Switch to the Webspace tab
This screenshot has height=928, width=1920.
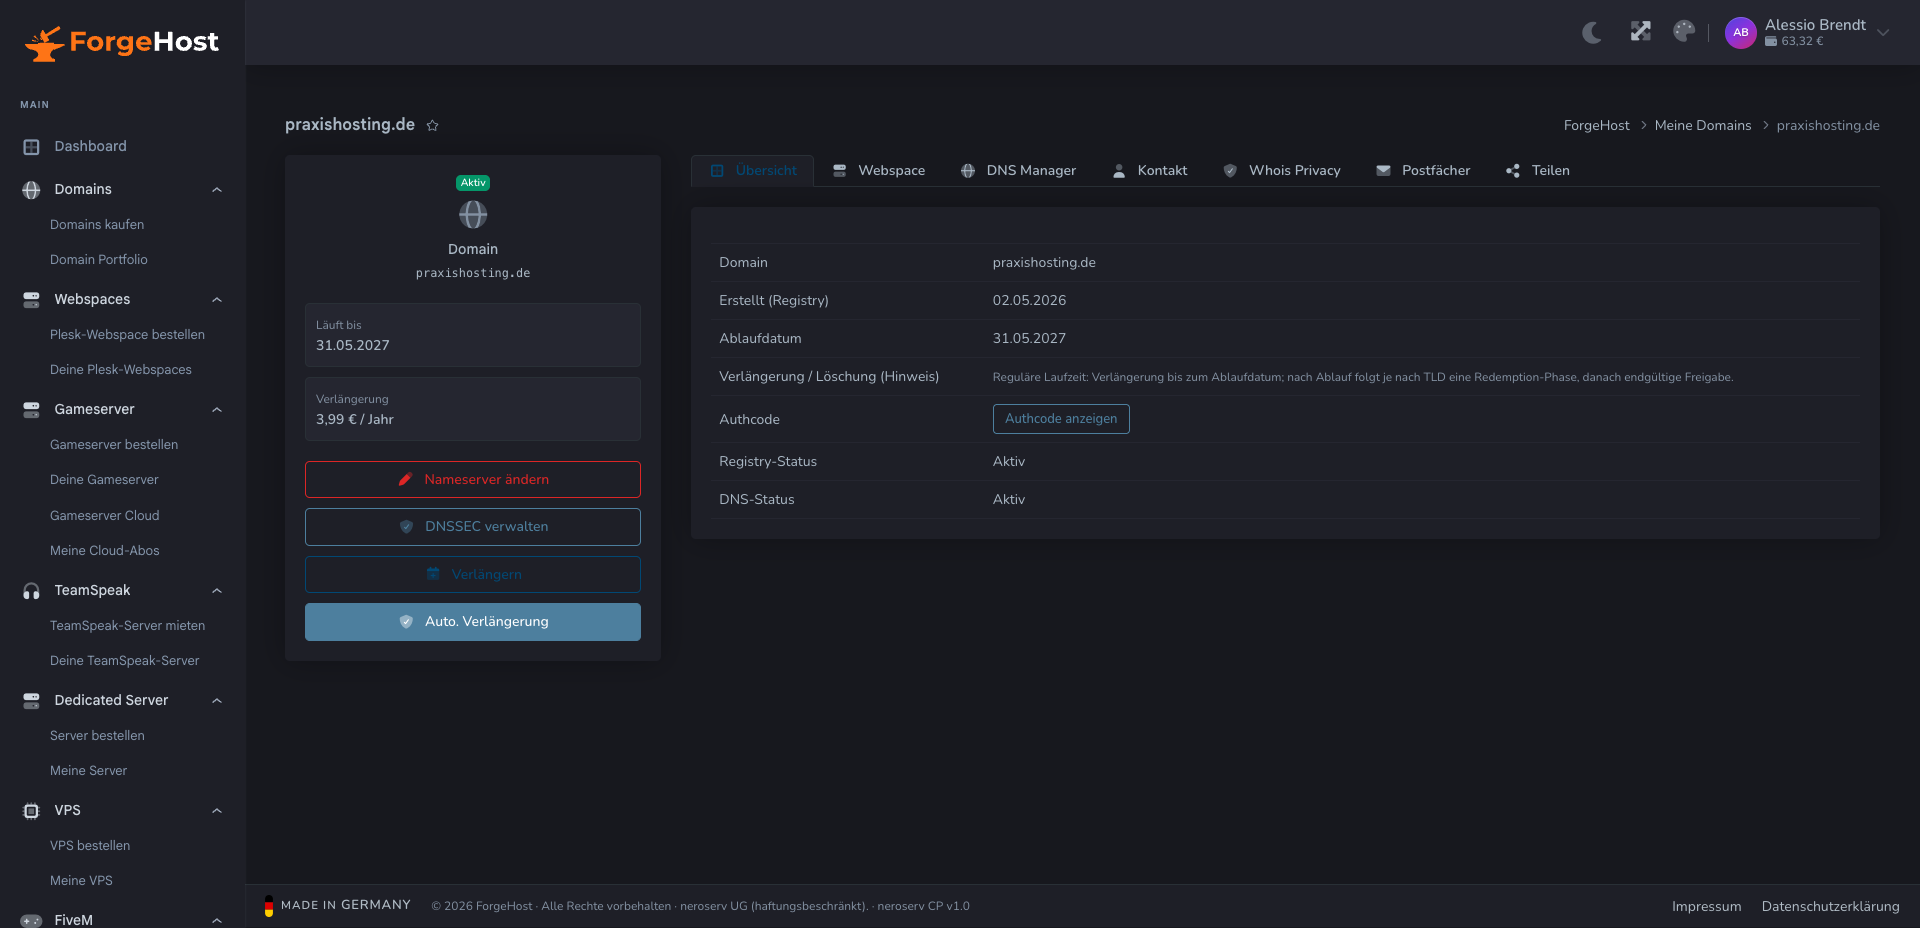[879, 171]
